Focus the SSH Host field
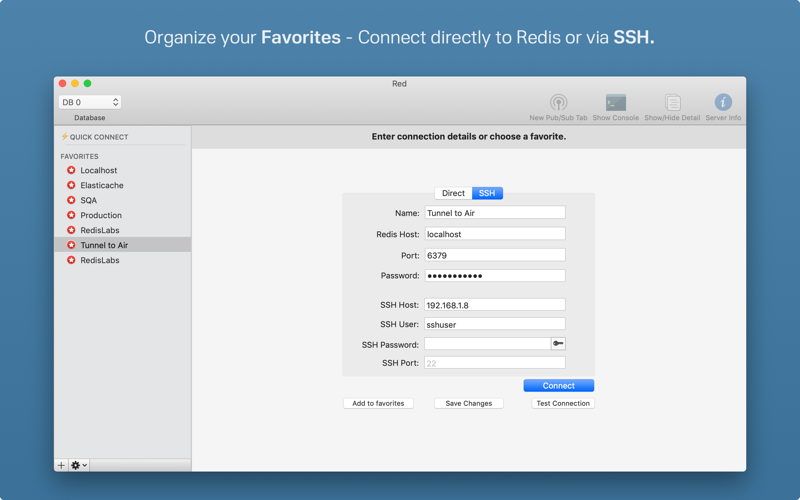Screen dimensions: 800x500 tap(495, 305)
